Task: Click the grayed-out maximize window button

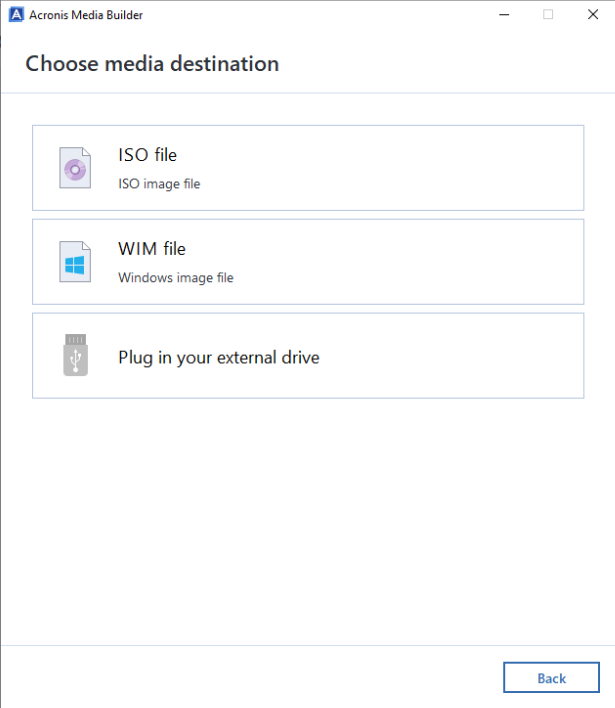Action: (547, 14)
